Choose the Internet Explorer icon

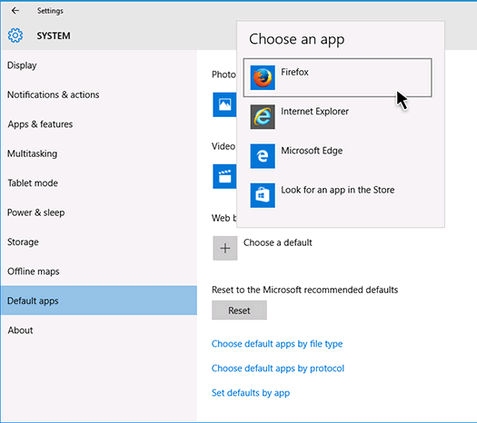pos(263,117)
